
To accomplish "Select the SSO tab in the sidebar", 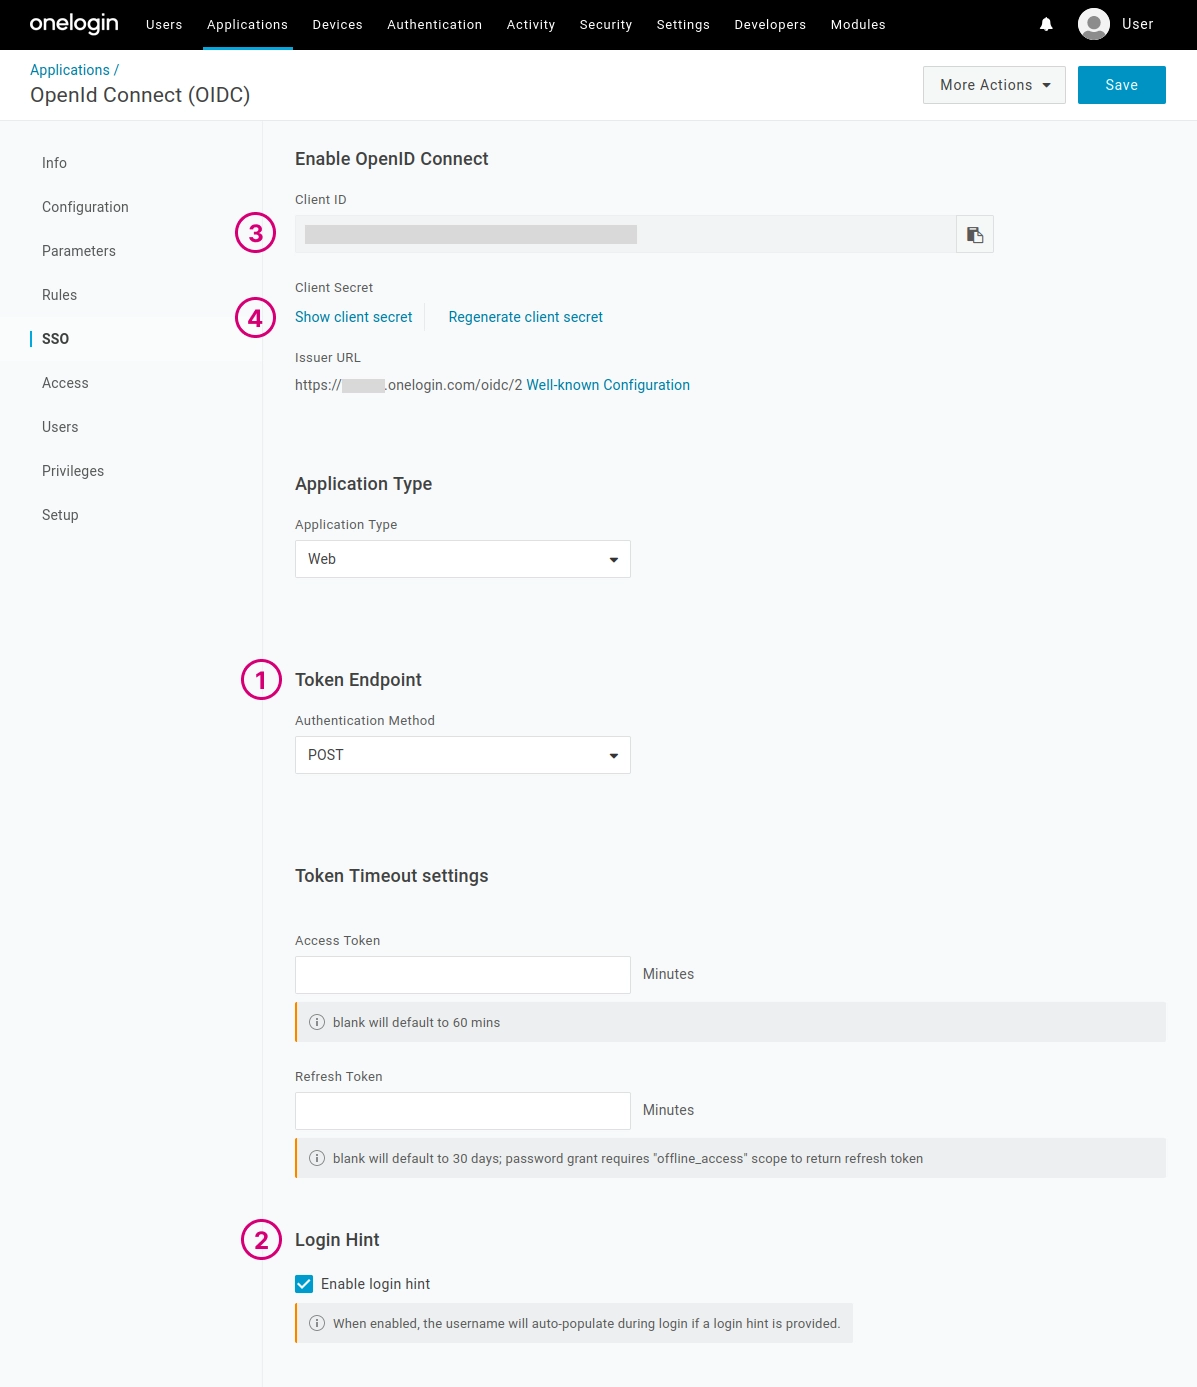I will point(55,338).
